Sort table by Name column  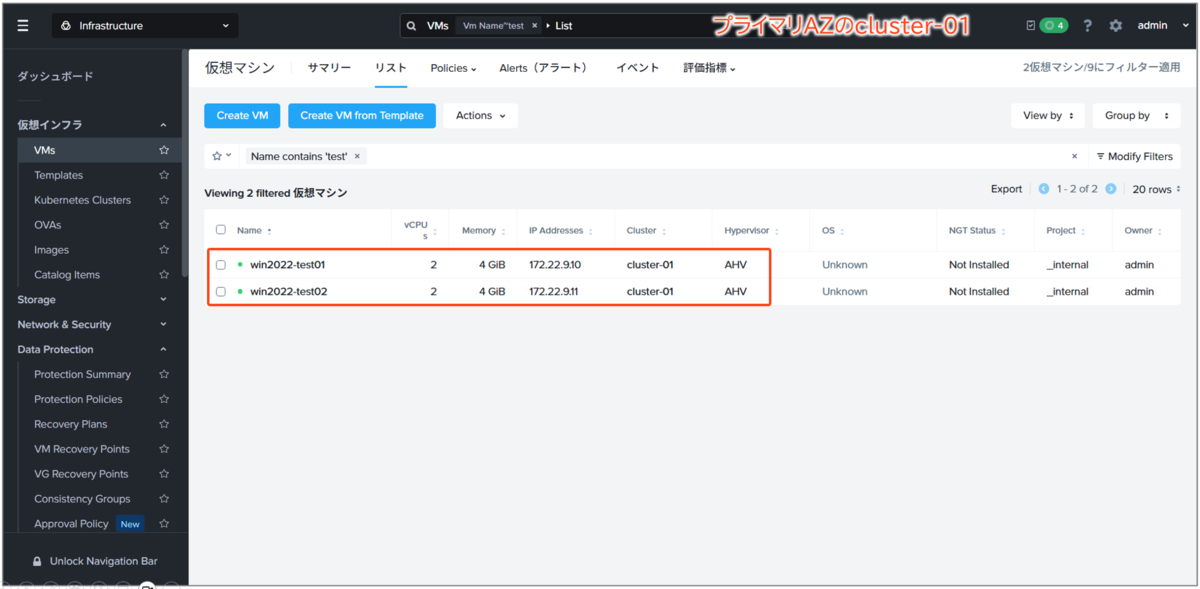click(254, 230)
